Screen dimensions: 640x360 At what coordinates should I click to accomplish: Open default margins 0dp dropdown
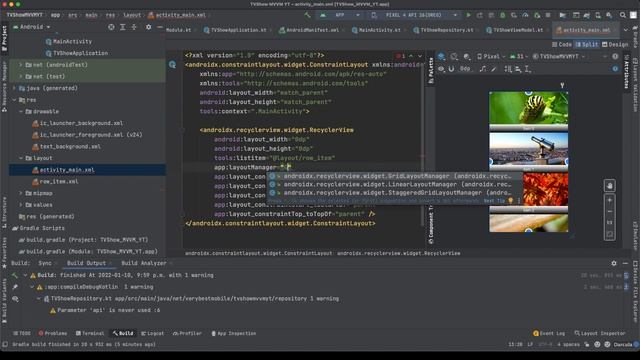[x=465, y=69]
